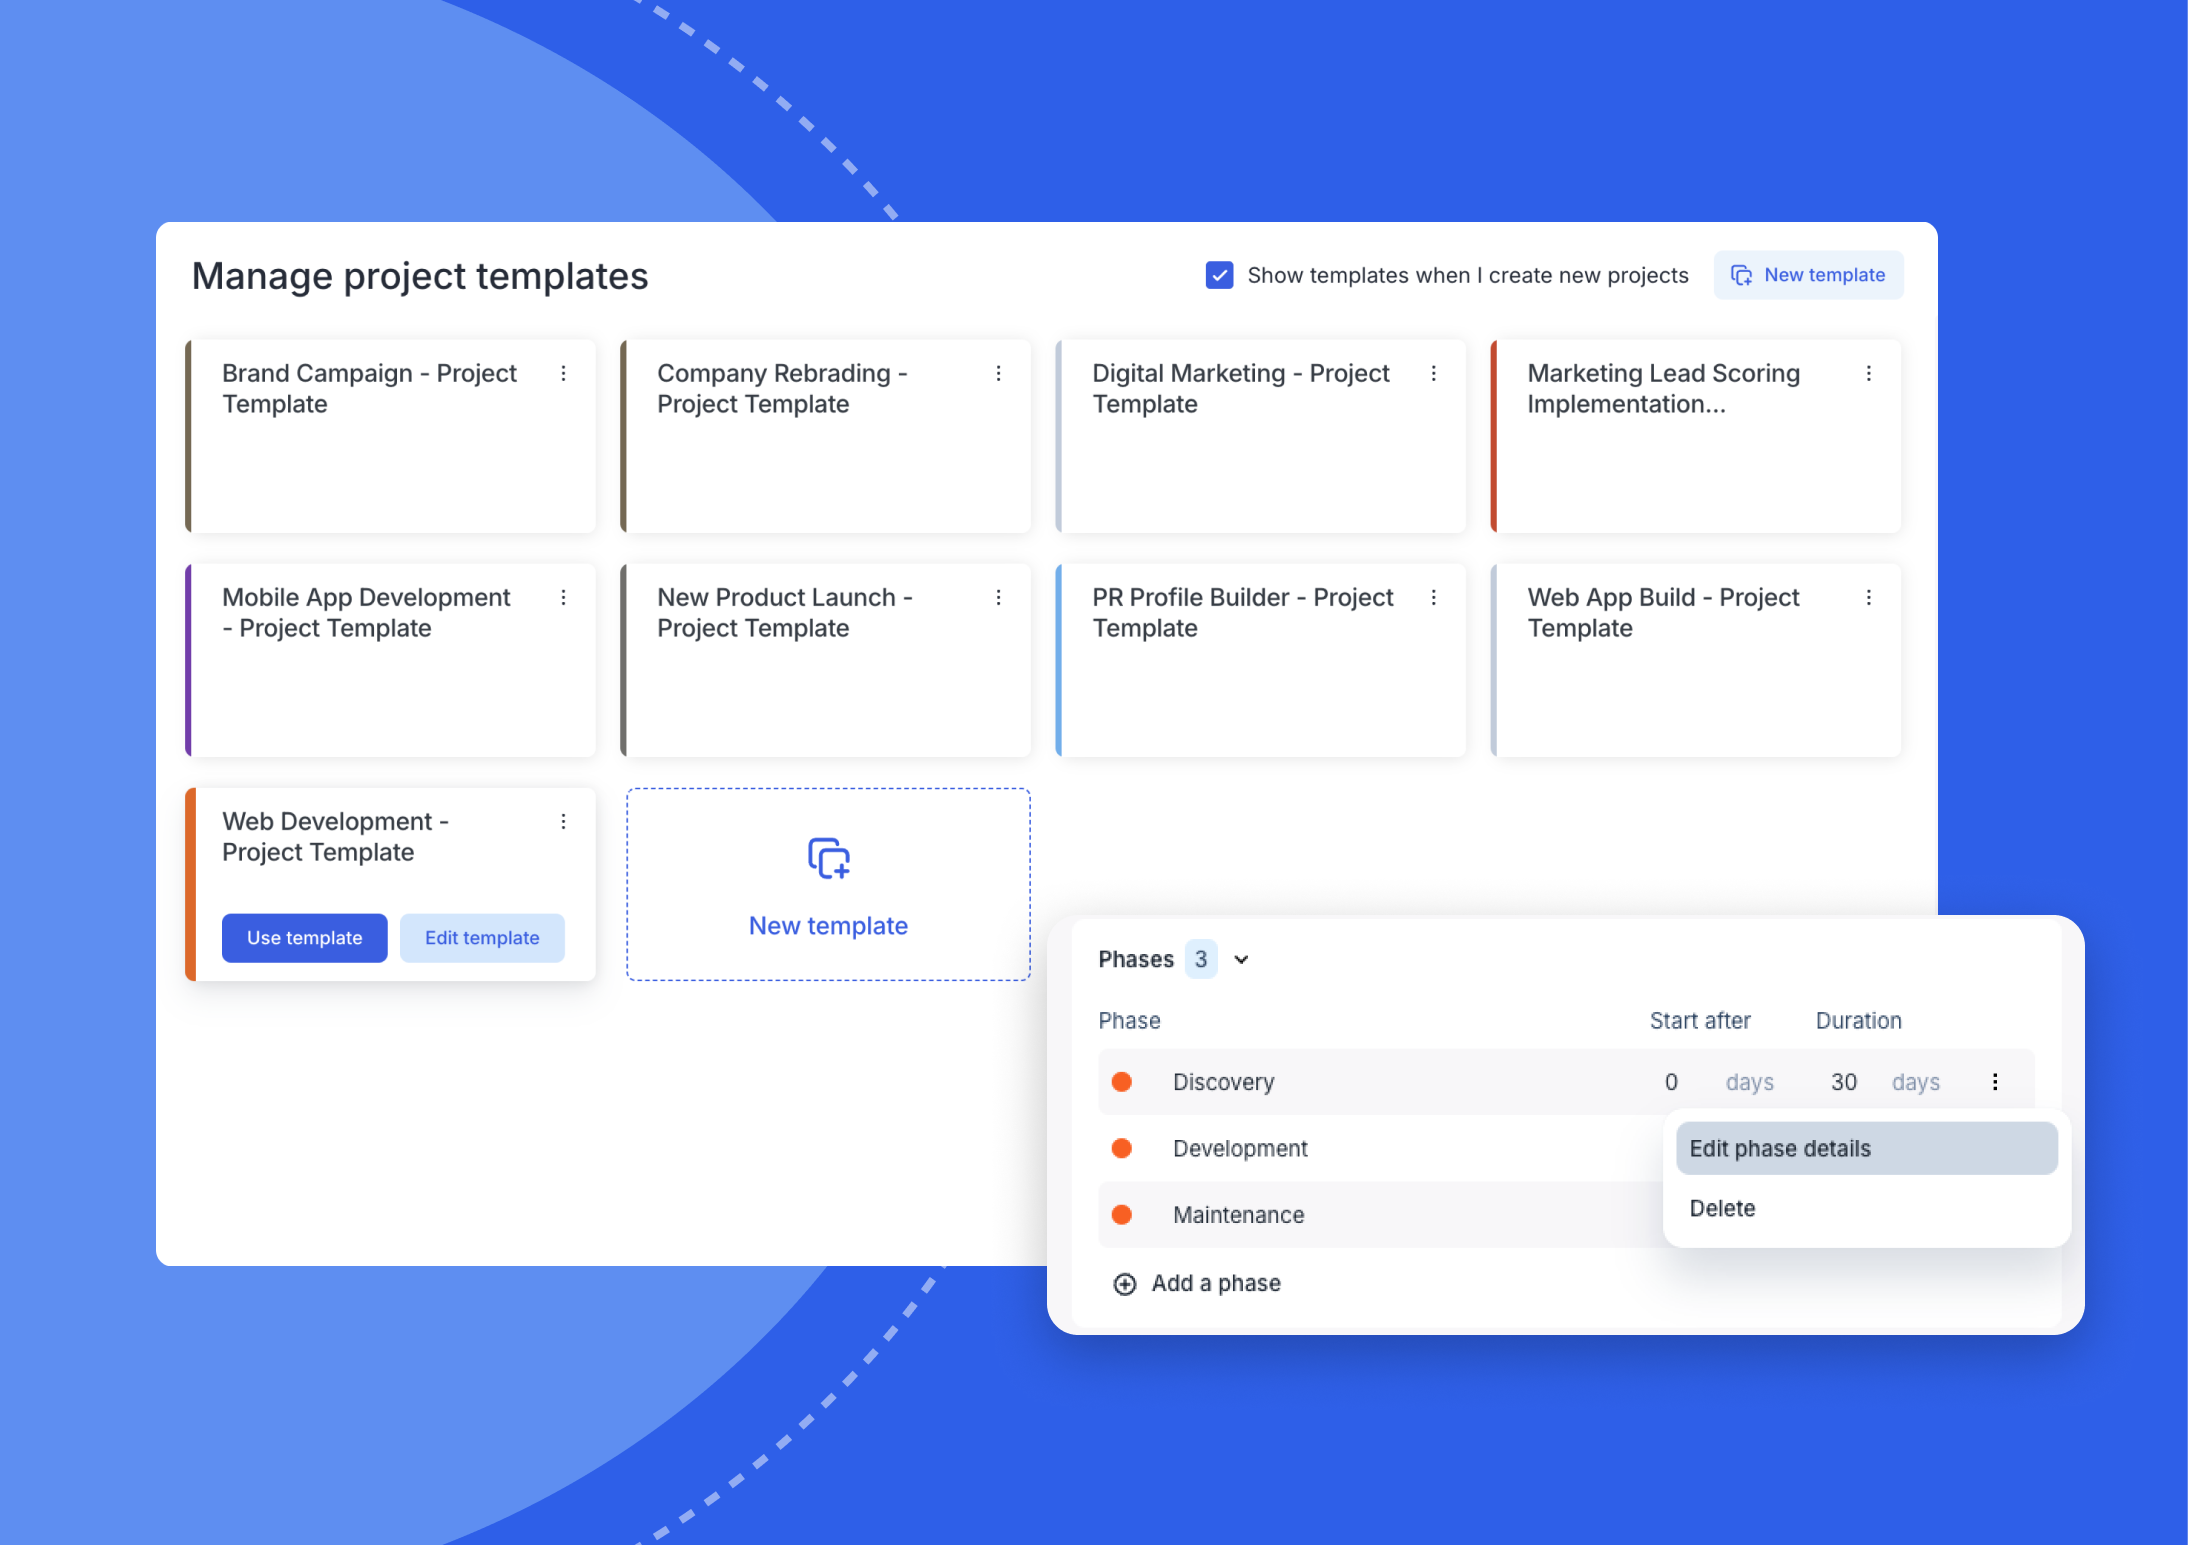Toggle Show templates when I create new projects
The width and height of the screenshot is (2188, 1545).
tap(1219, 275)
